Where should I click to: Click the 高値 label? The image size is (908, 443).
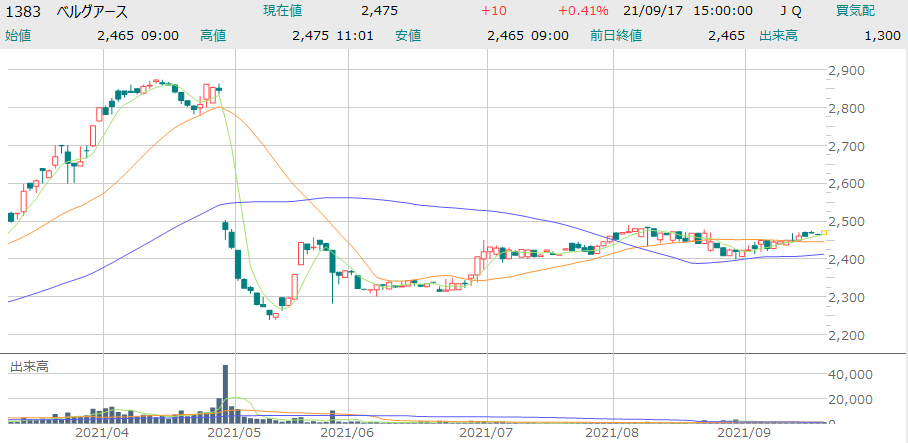[213, 35]
